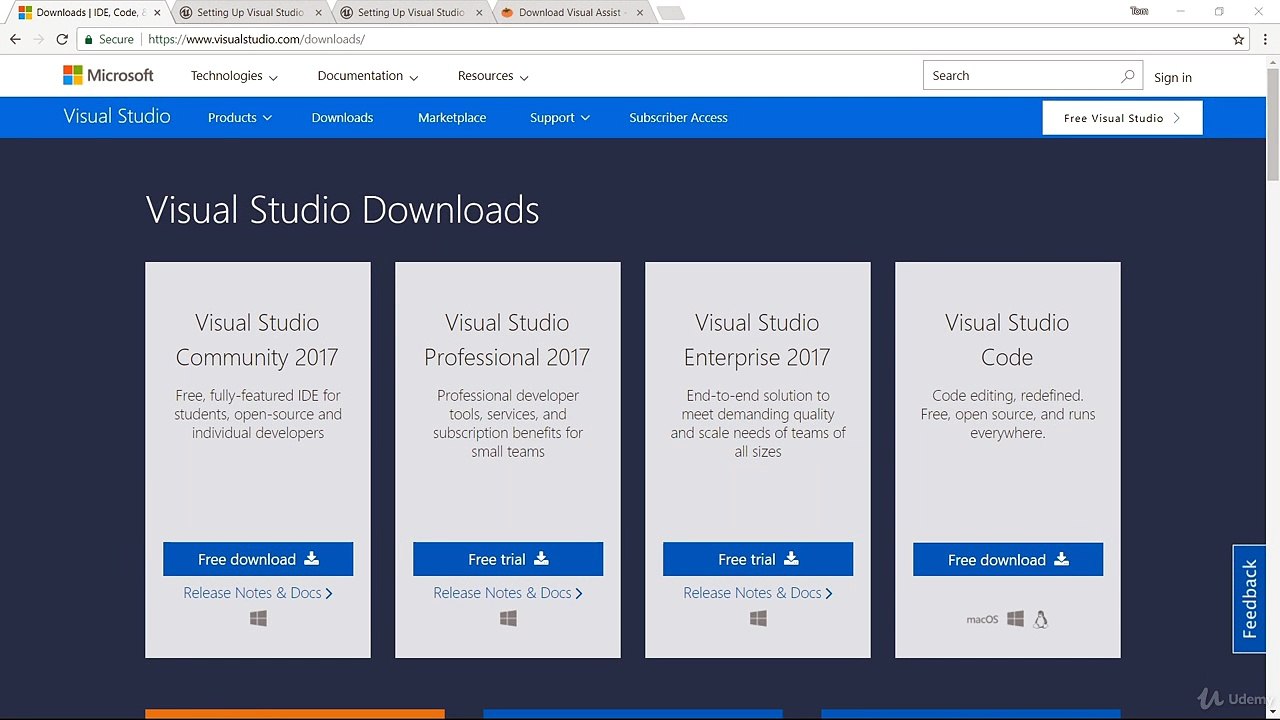The height and width of the screenshot is (720, 1280).
Task: Expand the Products menu
Action: tap(240, 118)
